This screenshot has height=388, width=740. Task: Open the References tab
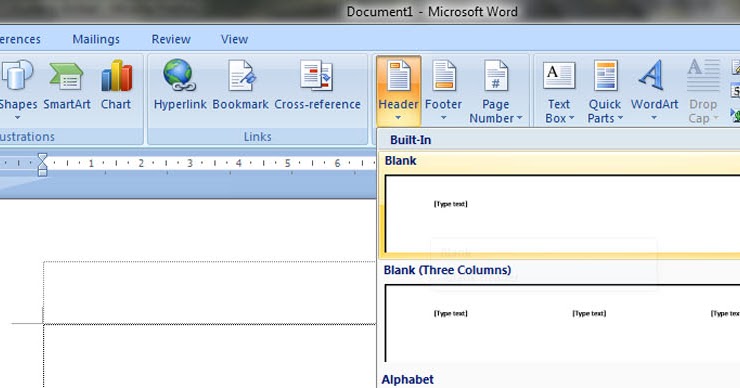point(20,39)
